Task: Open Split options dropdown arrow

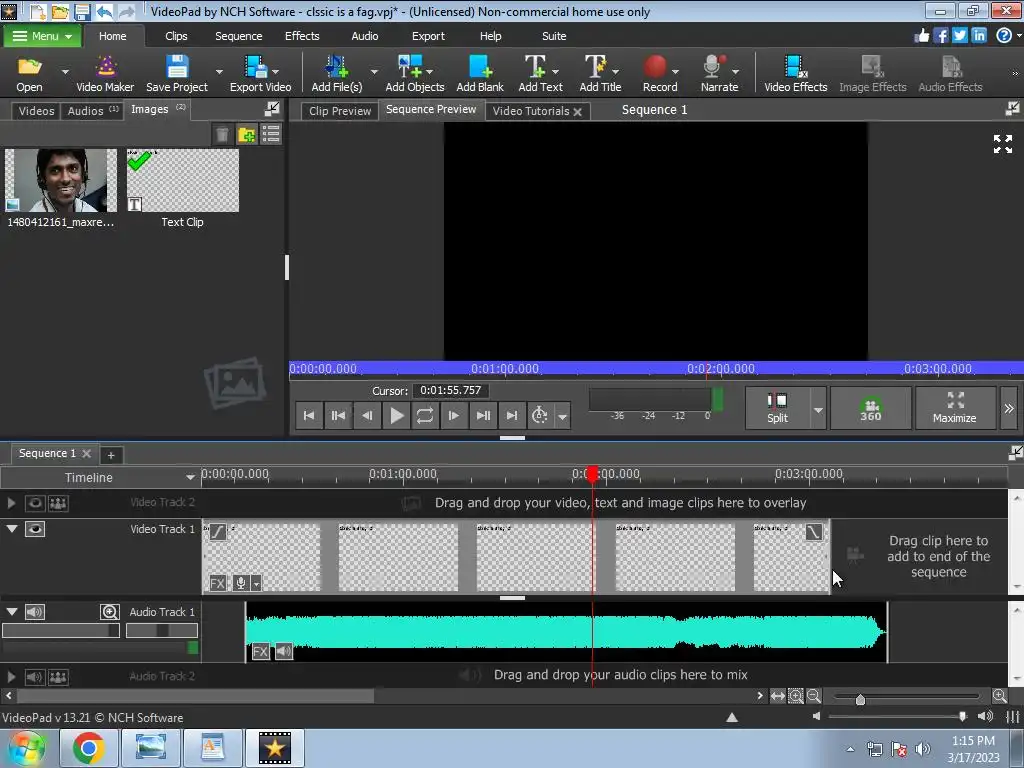Action: [x=818, y=409]
